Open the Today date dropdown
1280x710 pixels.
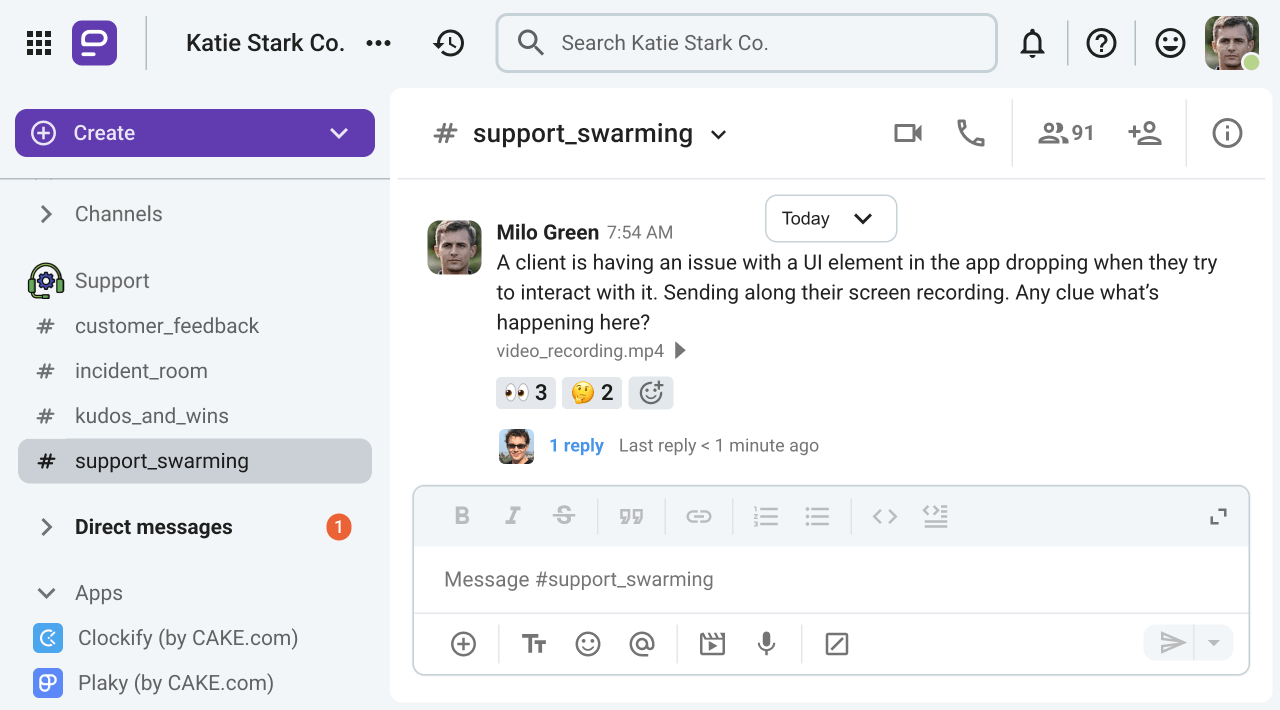tap(831, 218)
